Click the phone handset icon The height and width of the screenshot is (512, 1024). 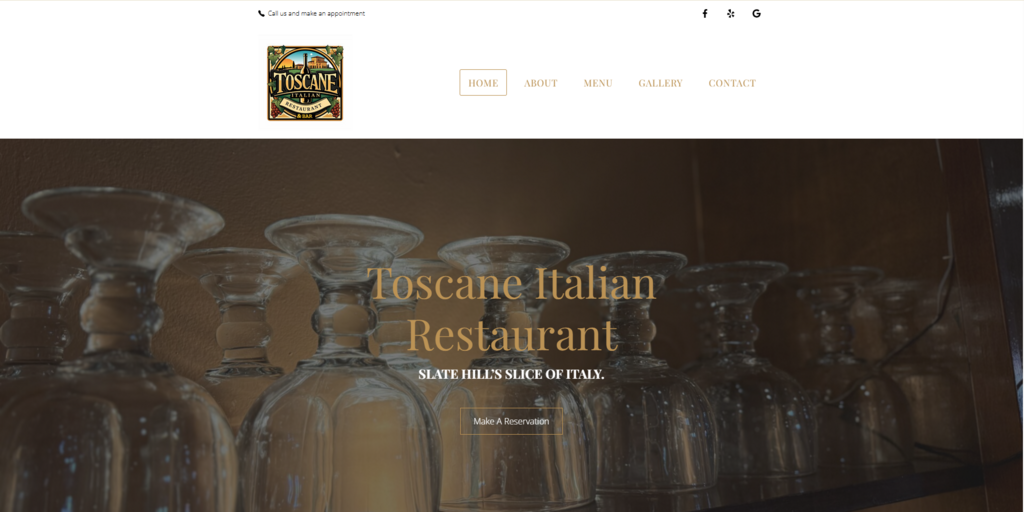(261, 13)
